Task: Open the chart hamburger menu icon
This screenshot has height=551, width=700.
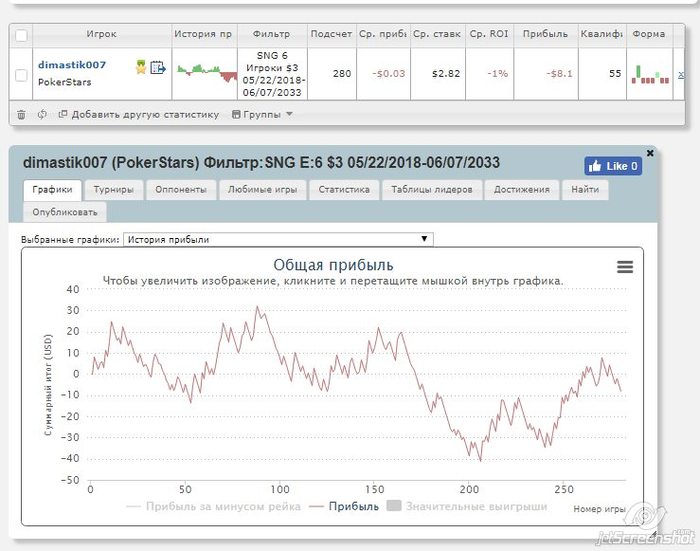Action: pos(625,267)
